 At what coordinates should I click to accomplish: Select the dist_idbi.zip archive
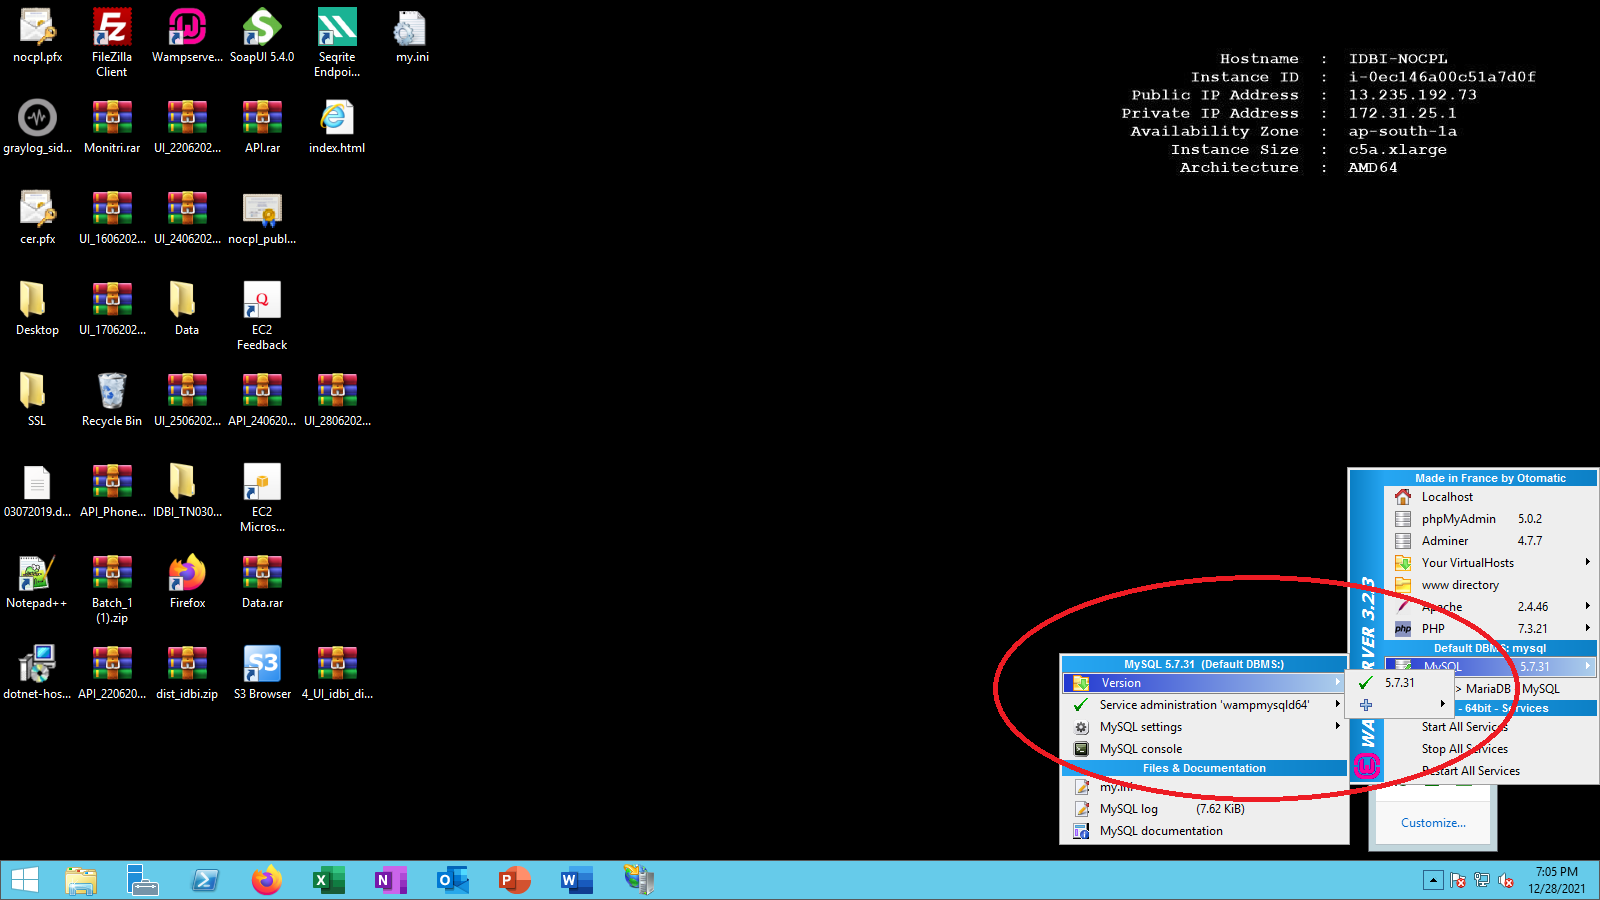click(x=187, y=673)
